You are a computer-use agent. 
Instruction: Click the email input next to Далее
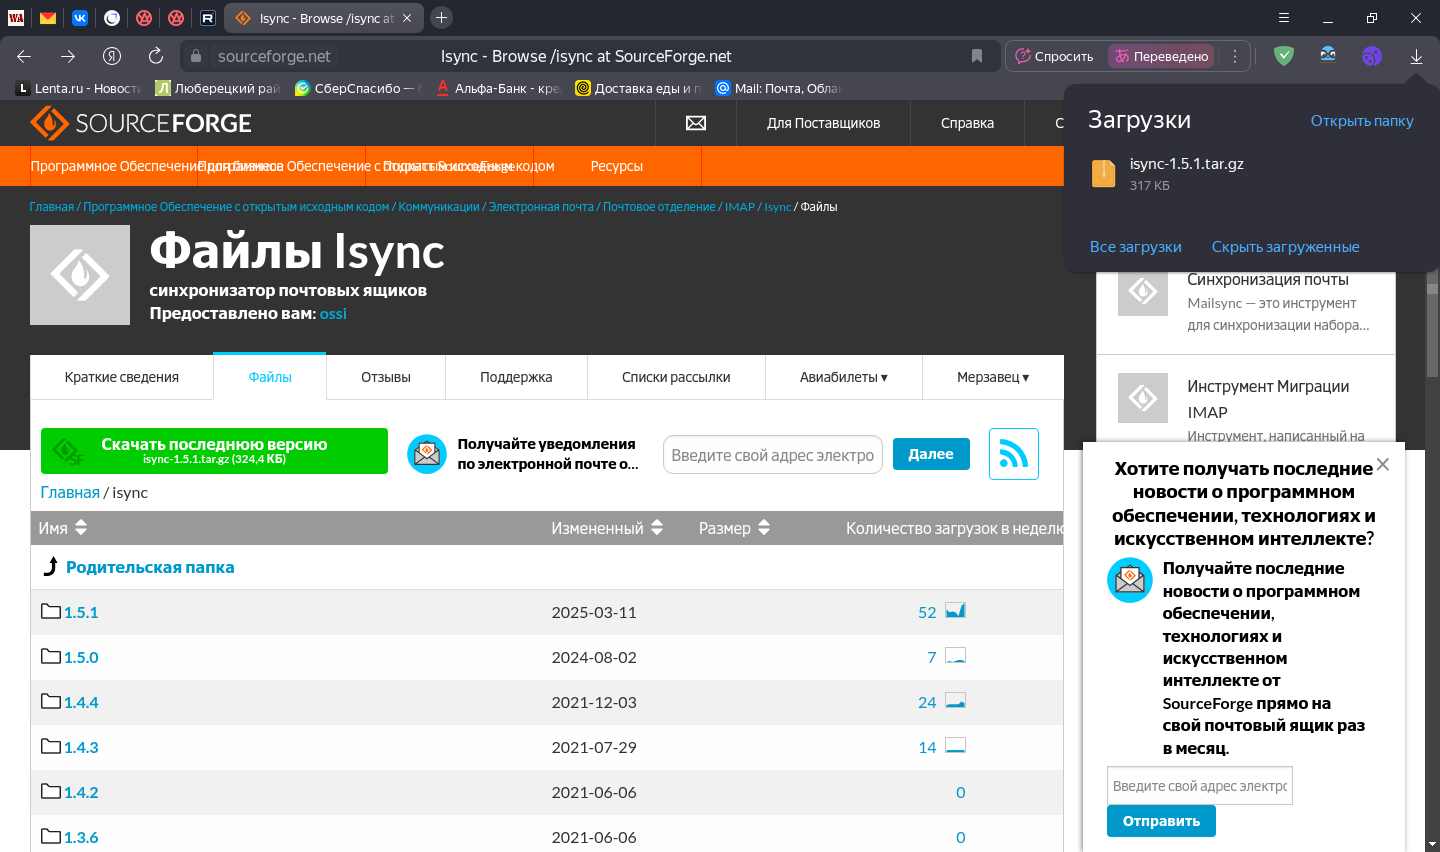click(772, 455)
